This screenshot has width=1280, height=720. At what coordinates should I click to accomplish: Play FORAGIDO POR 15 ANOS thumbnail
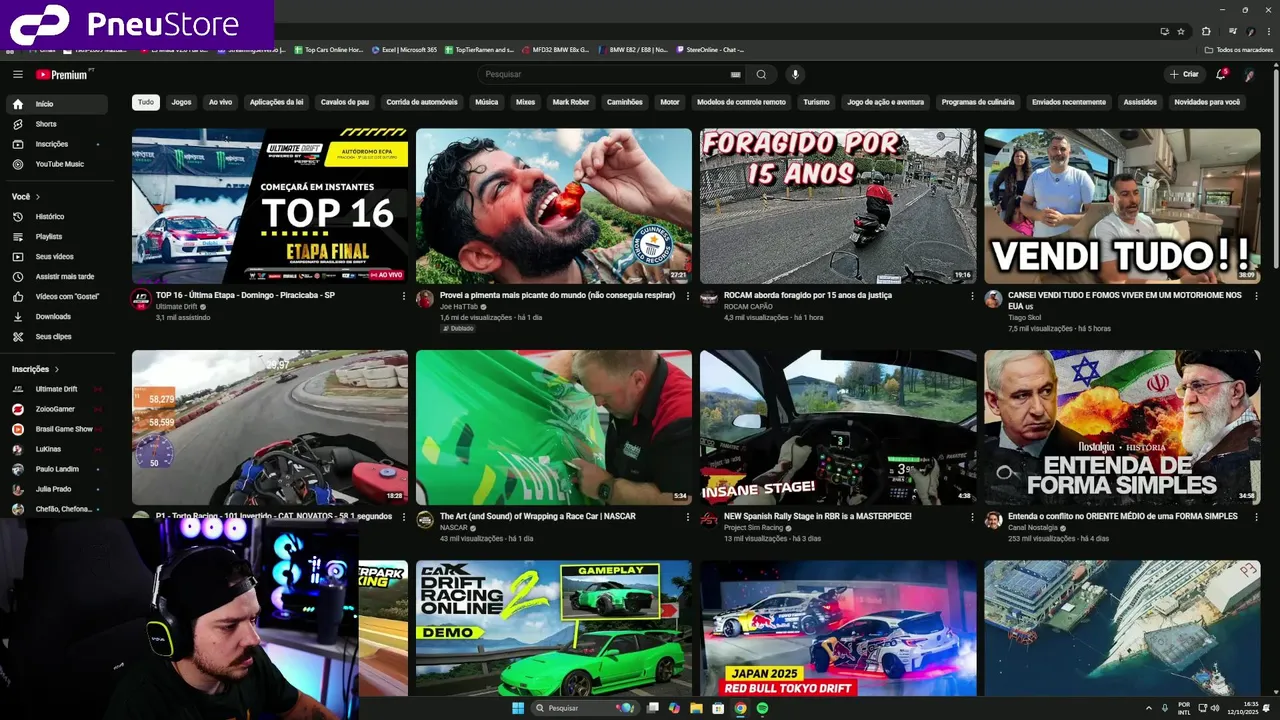(x=838, y=206)
